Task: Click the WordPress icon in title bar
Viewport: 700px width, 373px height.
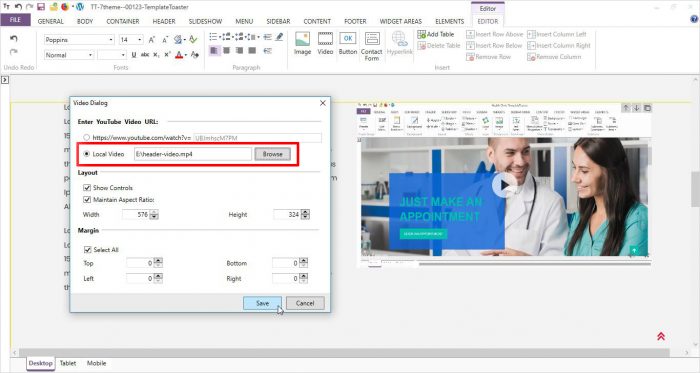Action: 80,7
